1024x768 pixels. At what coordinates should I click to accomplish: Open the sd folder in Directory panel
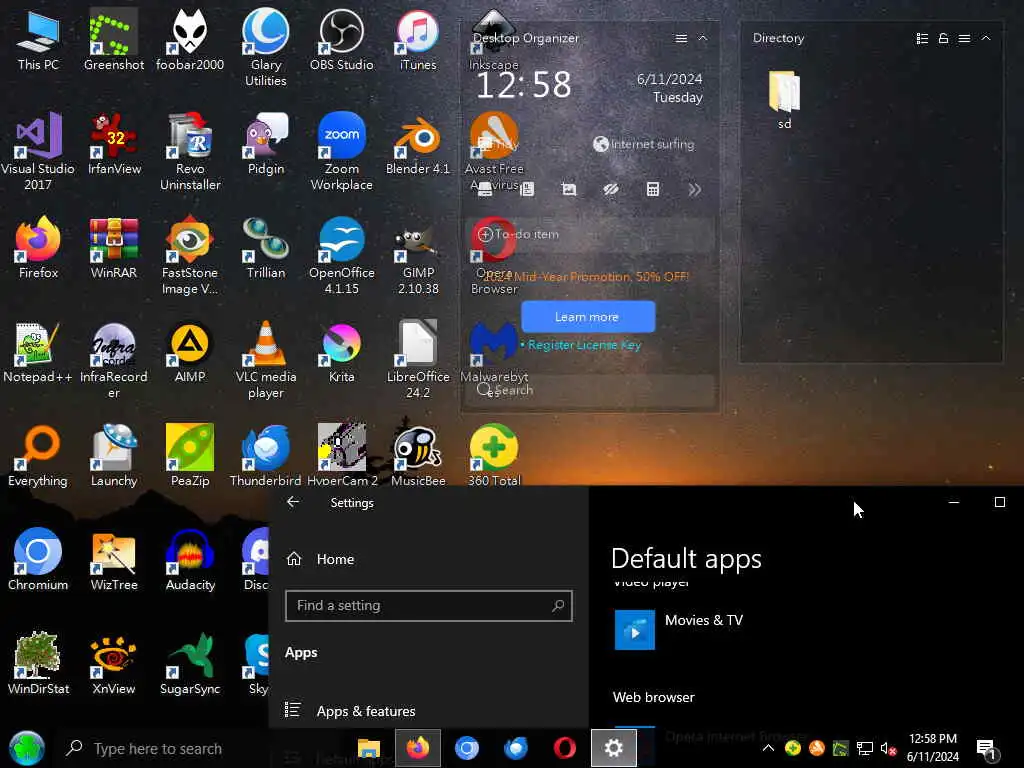point(784,100)
